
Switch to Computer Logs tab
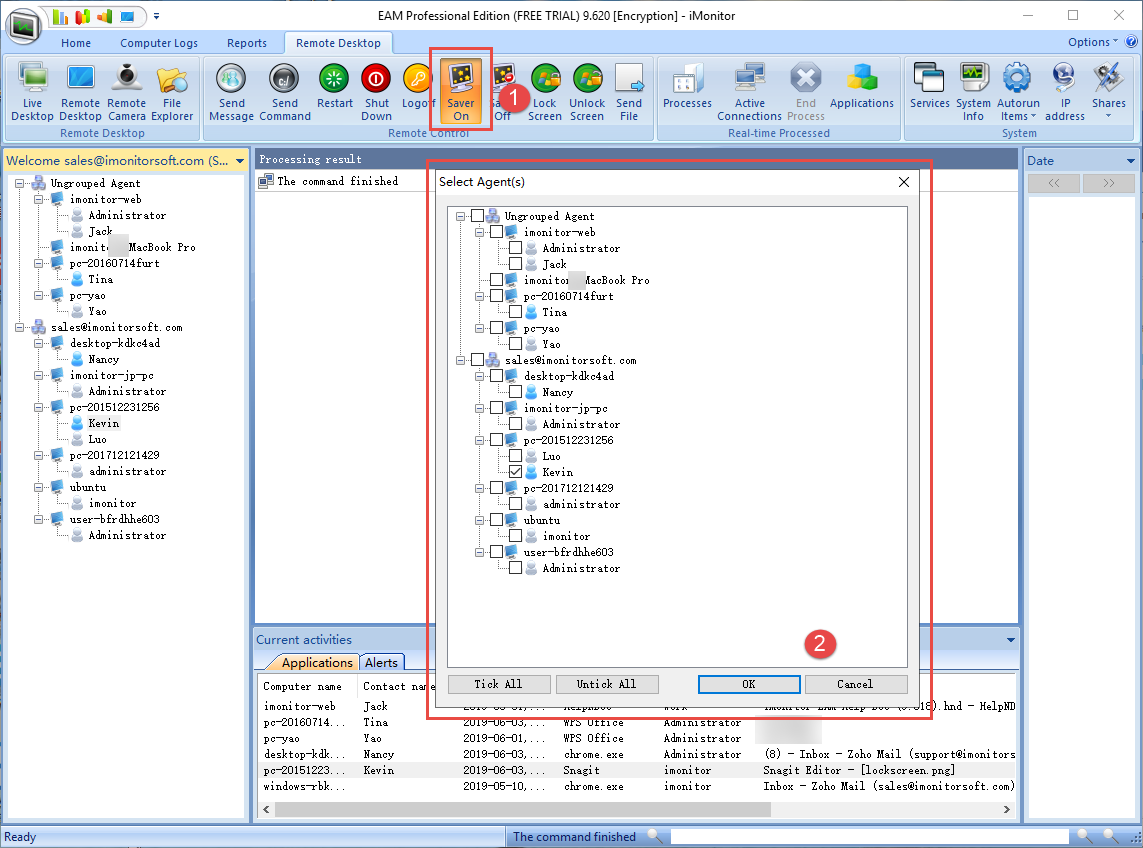[x=159, y=43]
